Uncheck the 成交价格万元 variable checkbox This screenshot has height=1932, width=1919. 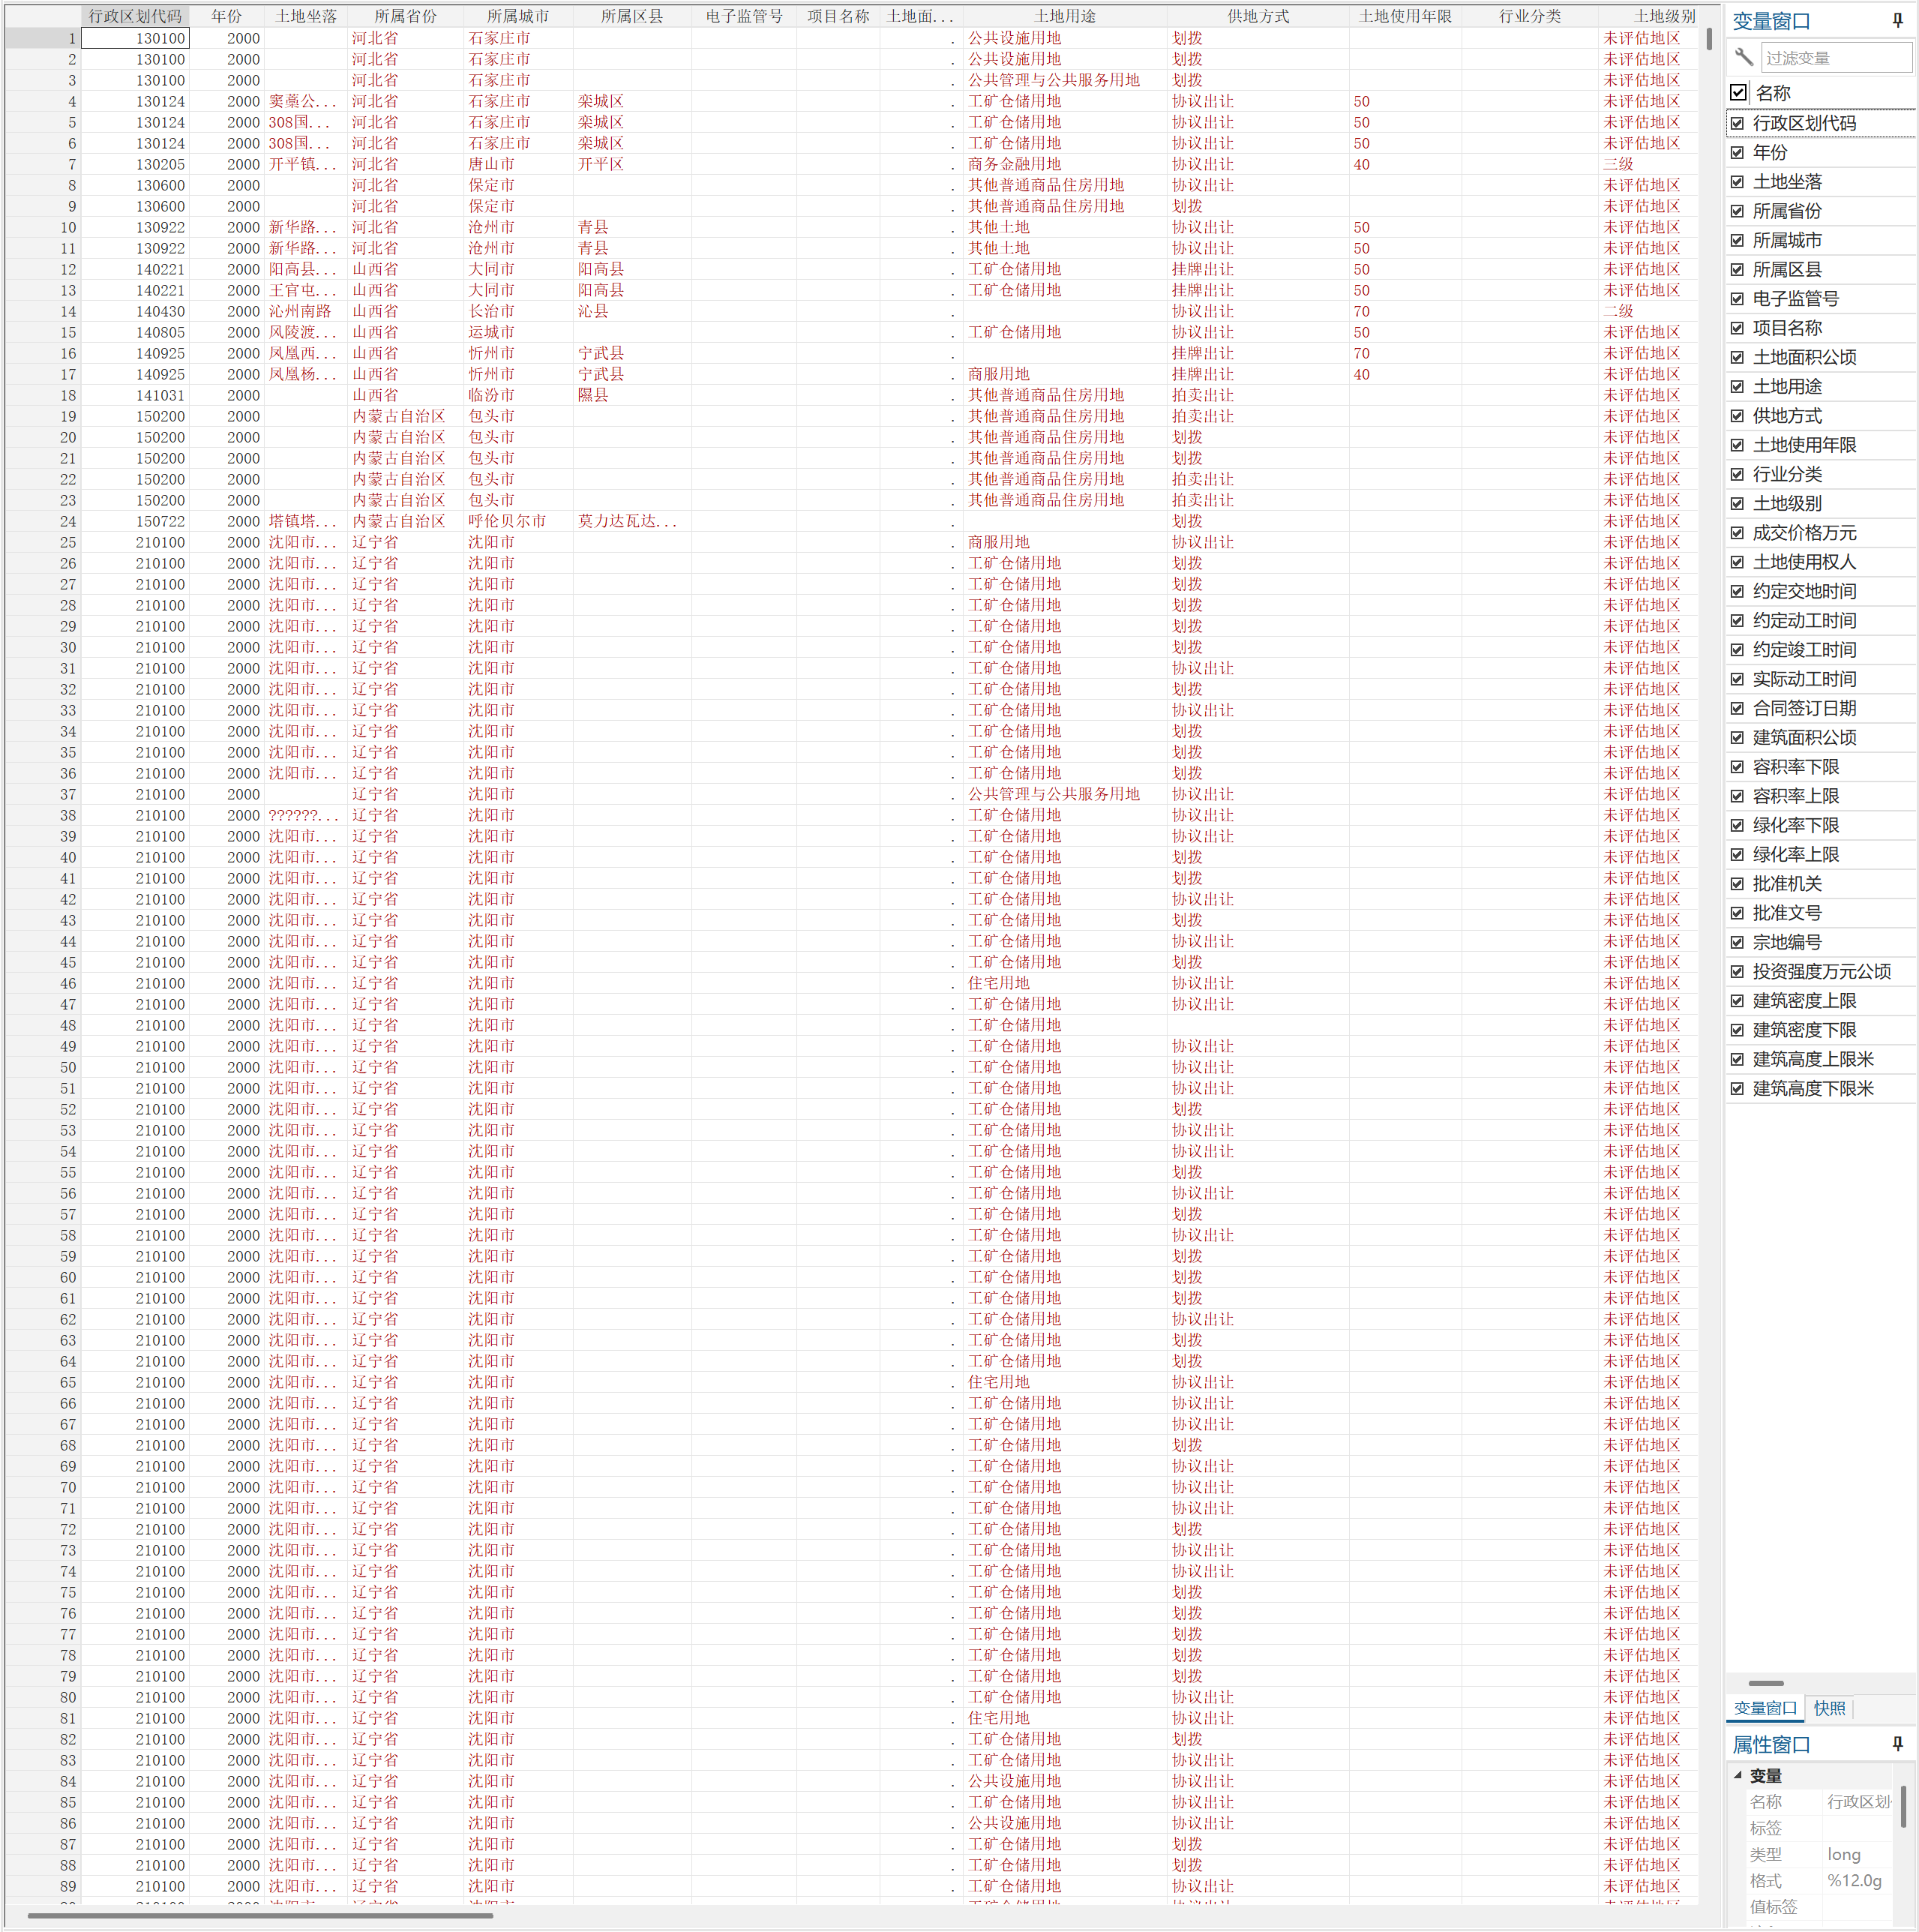pos(1737,532)
